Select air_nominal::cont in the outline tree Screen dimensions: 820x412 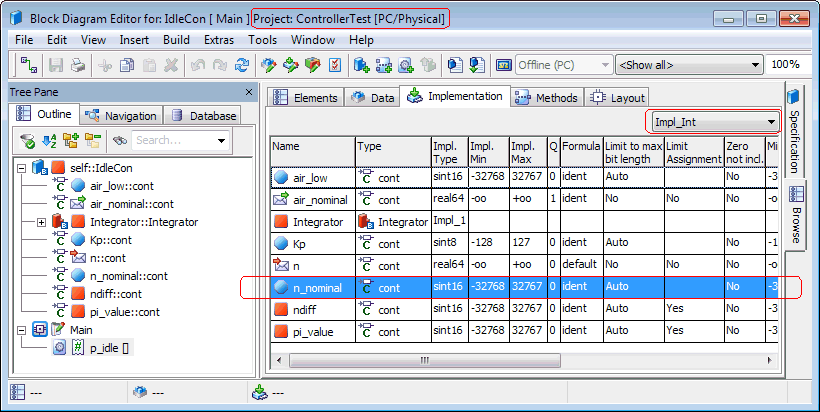[132, 204]
